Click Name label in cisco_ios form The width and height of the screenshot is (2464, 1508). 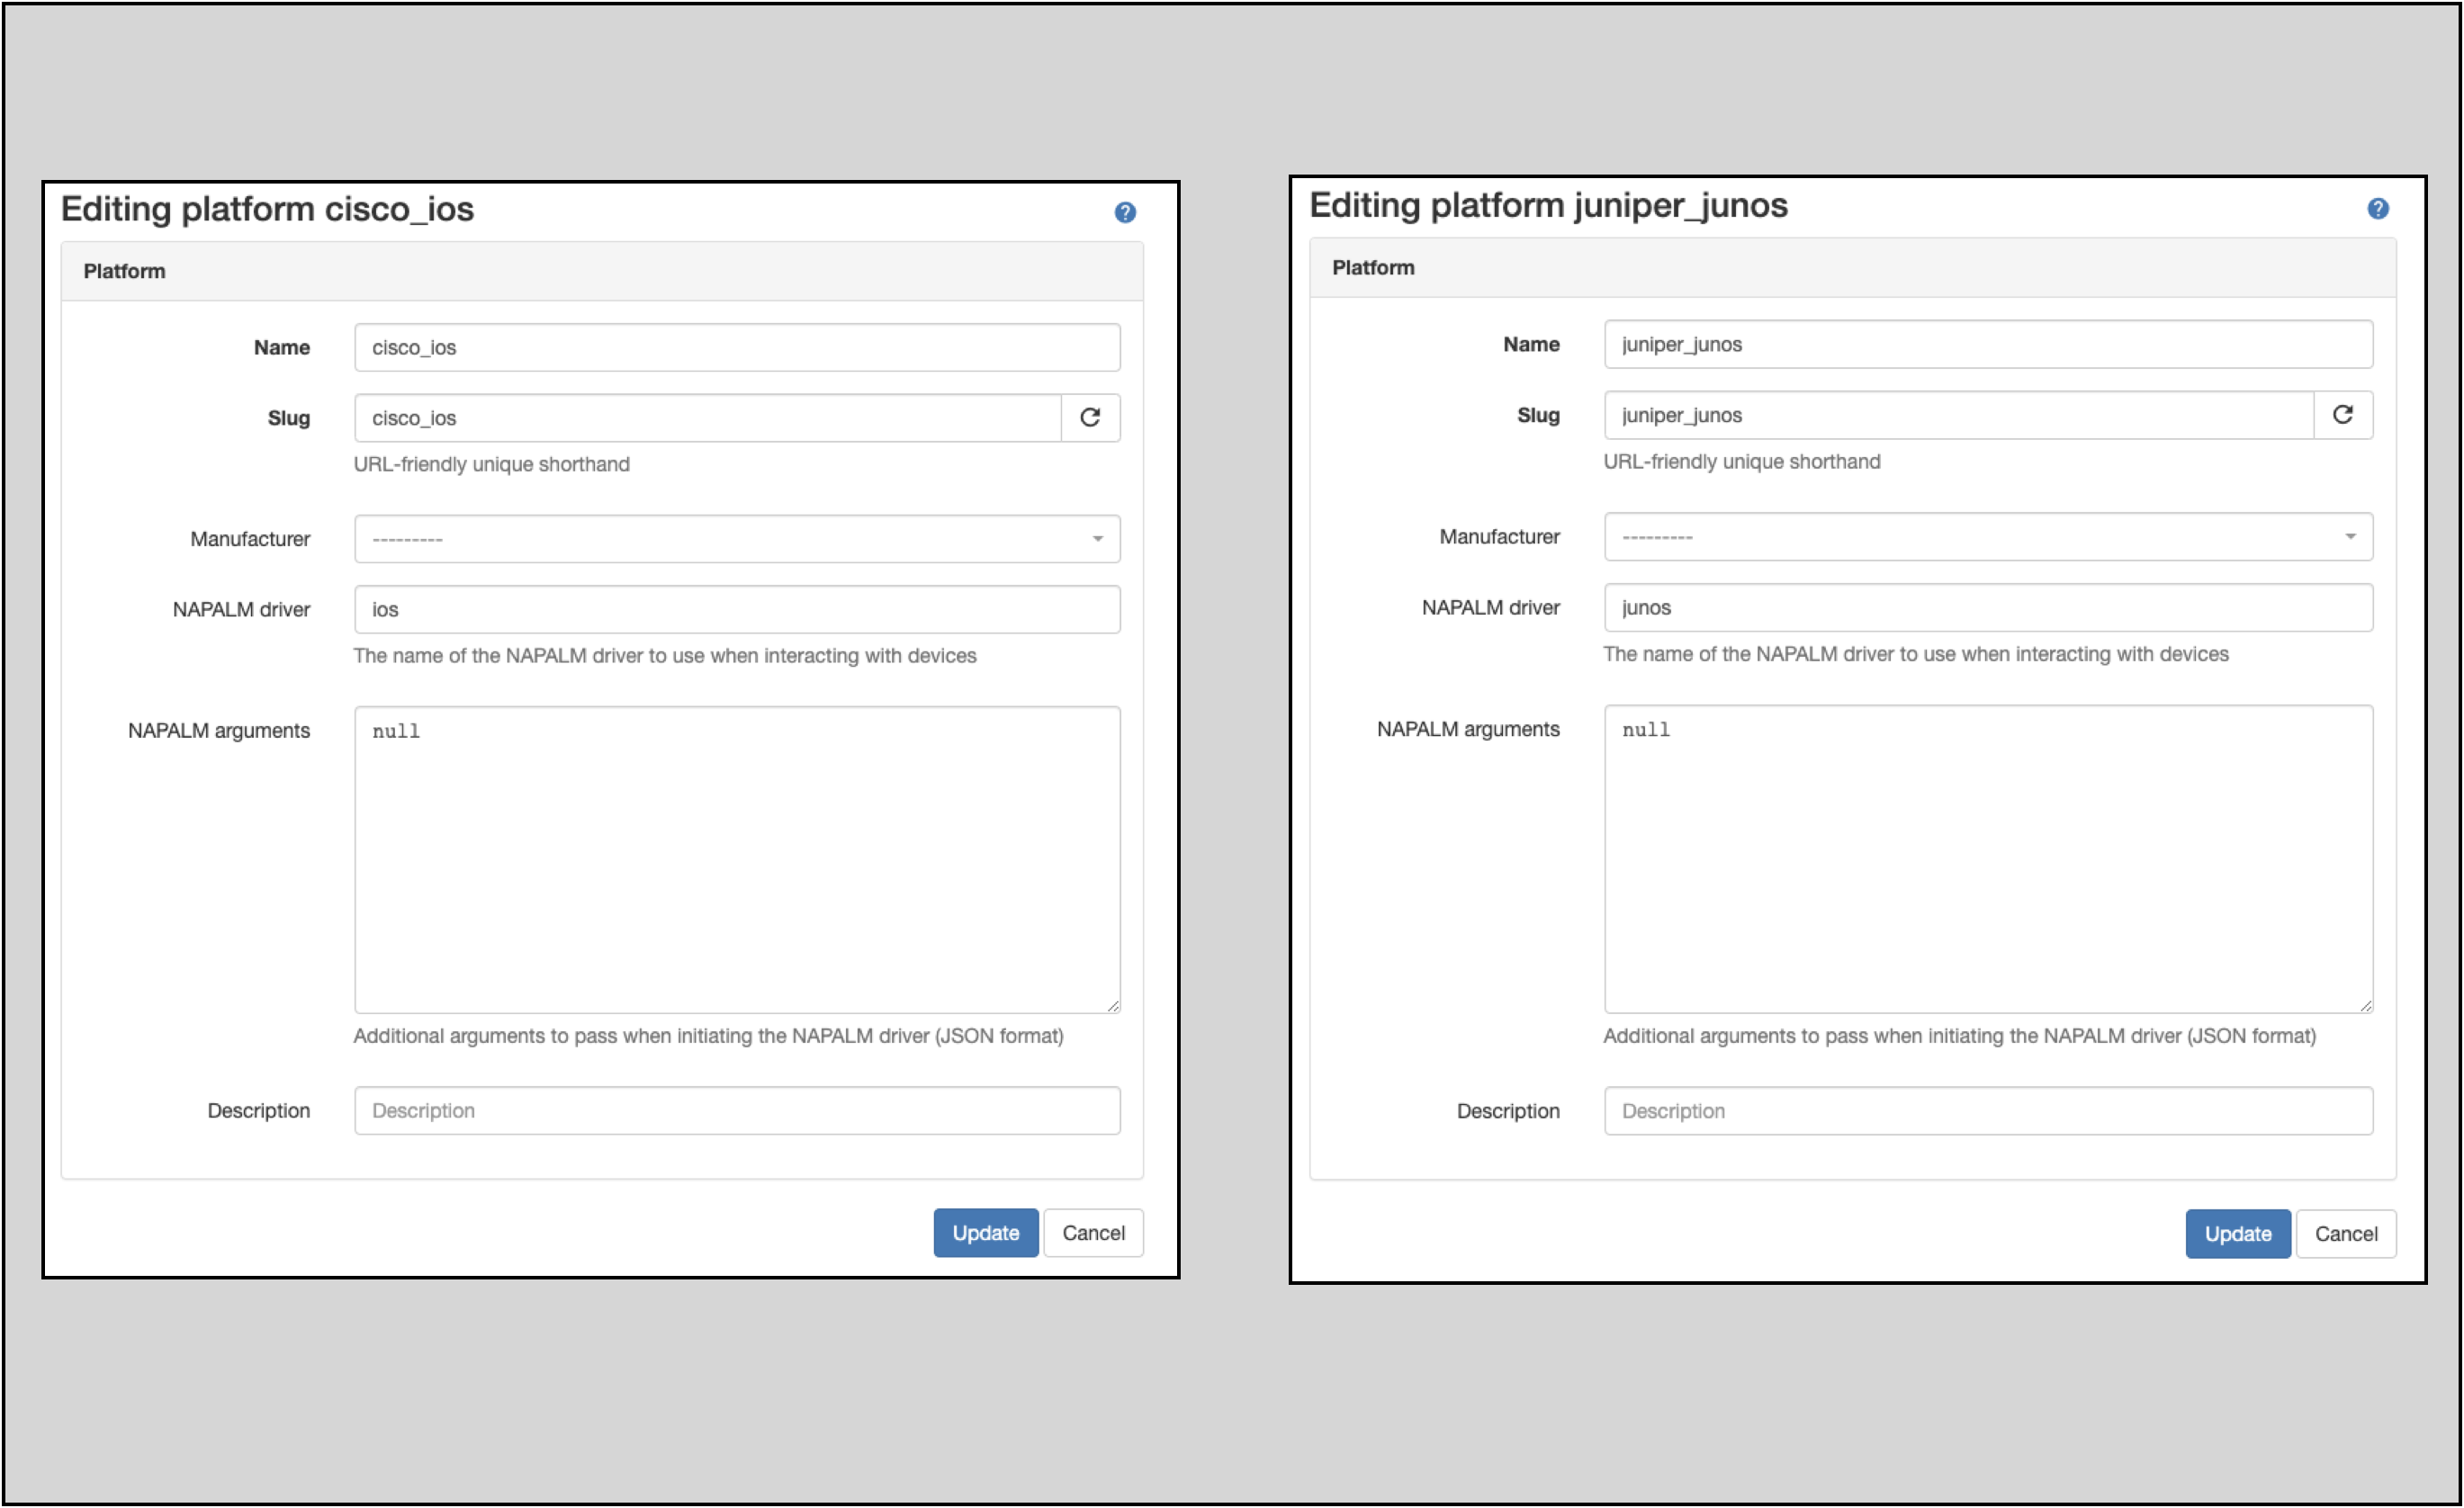[x=282, y=347]
